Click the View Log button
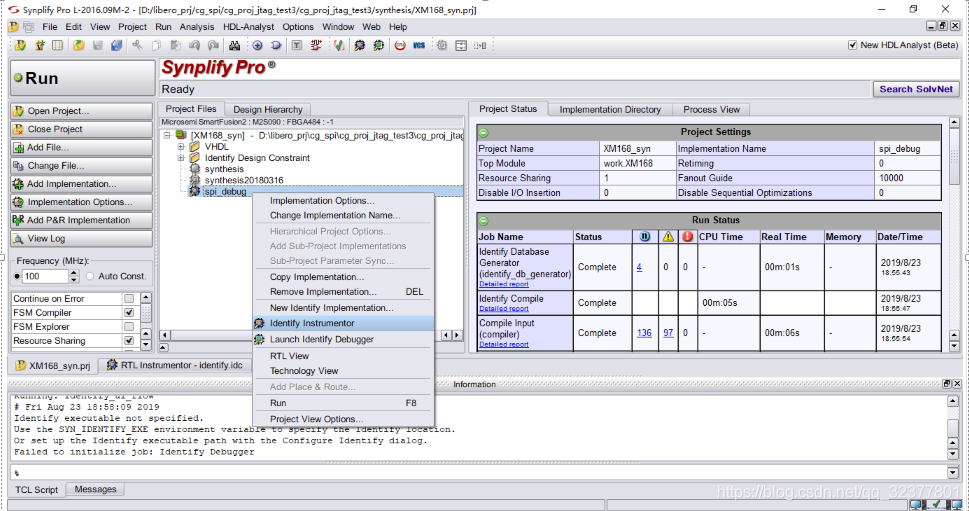 click(81, 239)
